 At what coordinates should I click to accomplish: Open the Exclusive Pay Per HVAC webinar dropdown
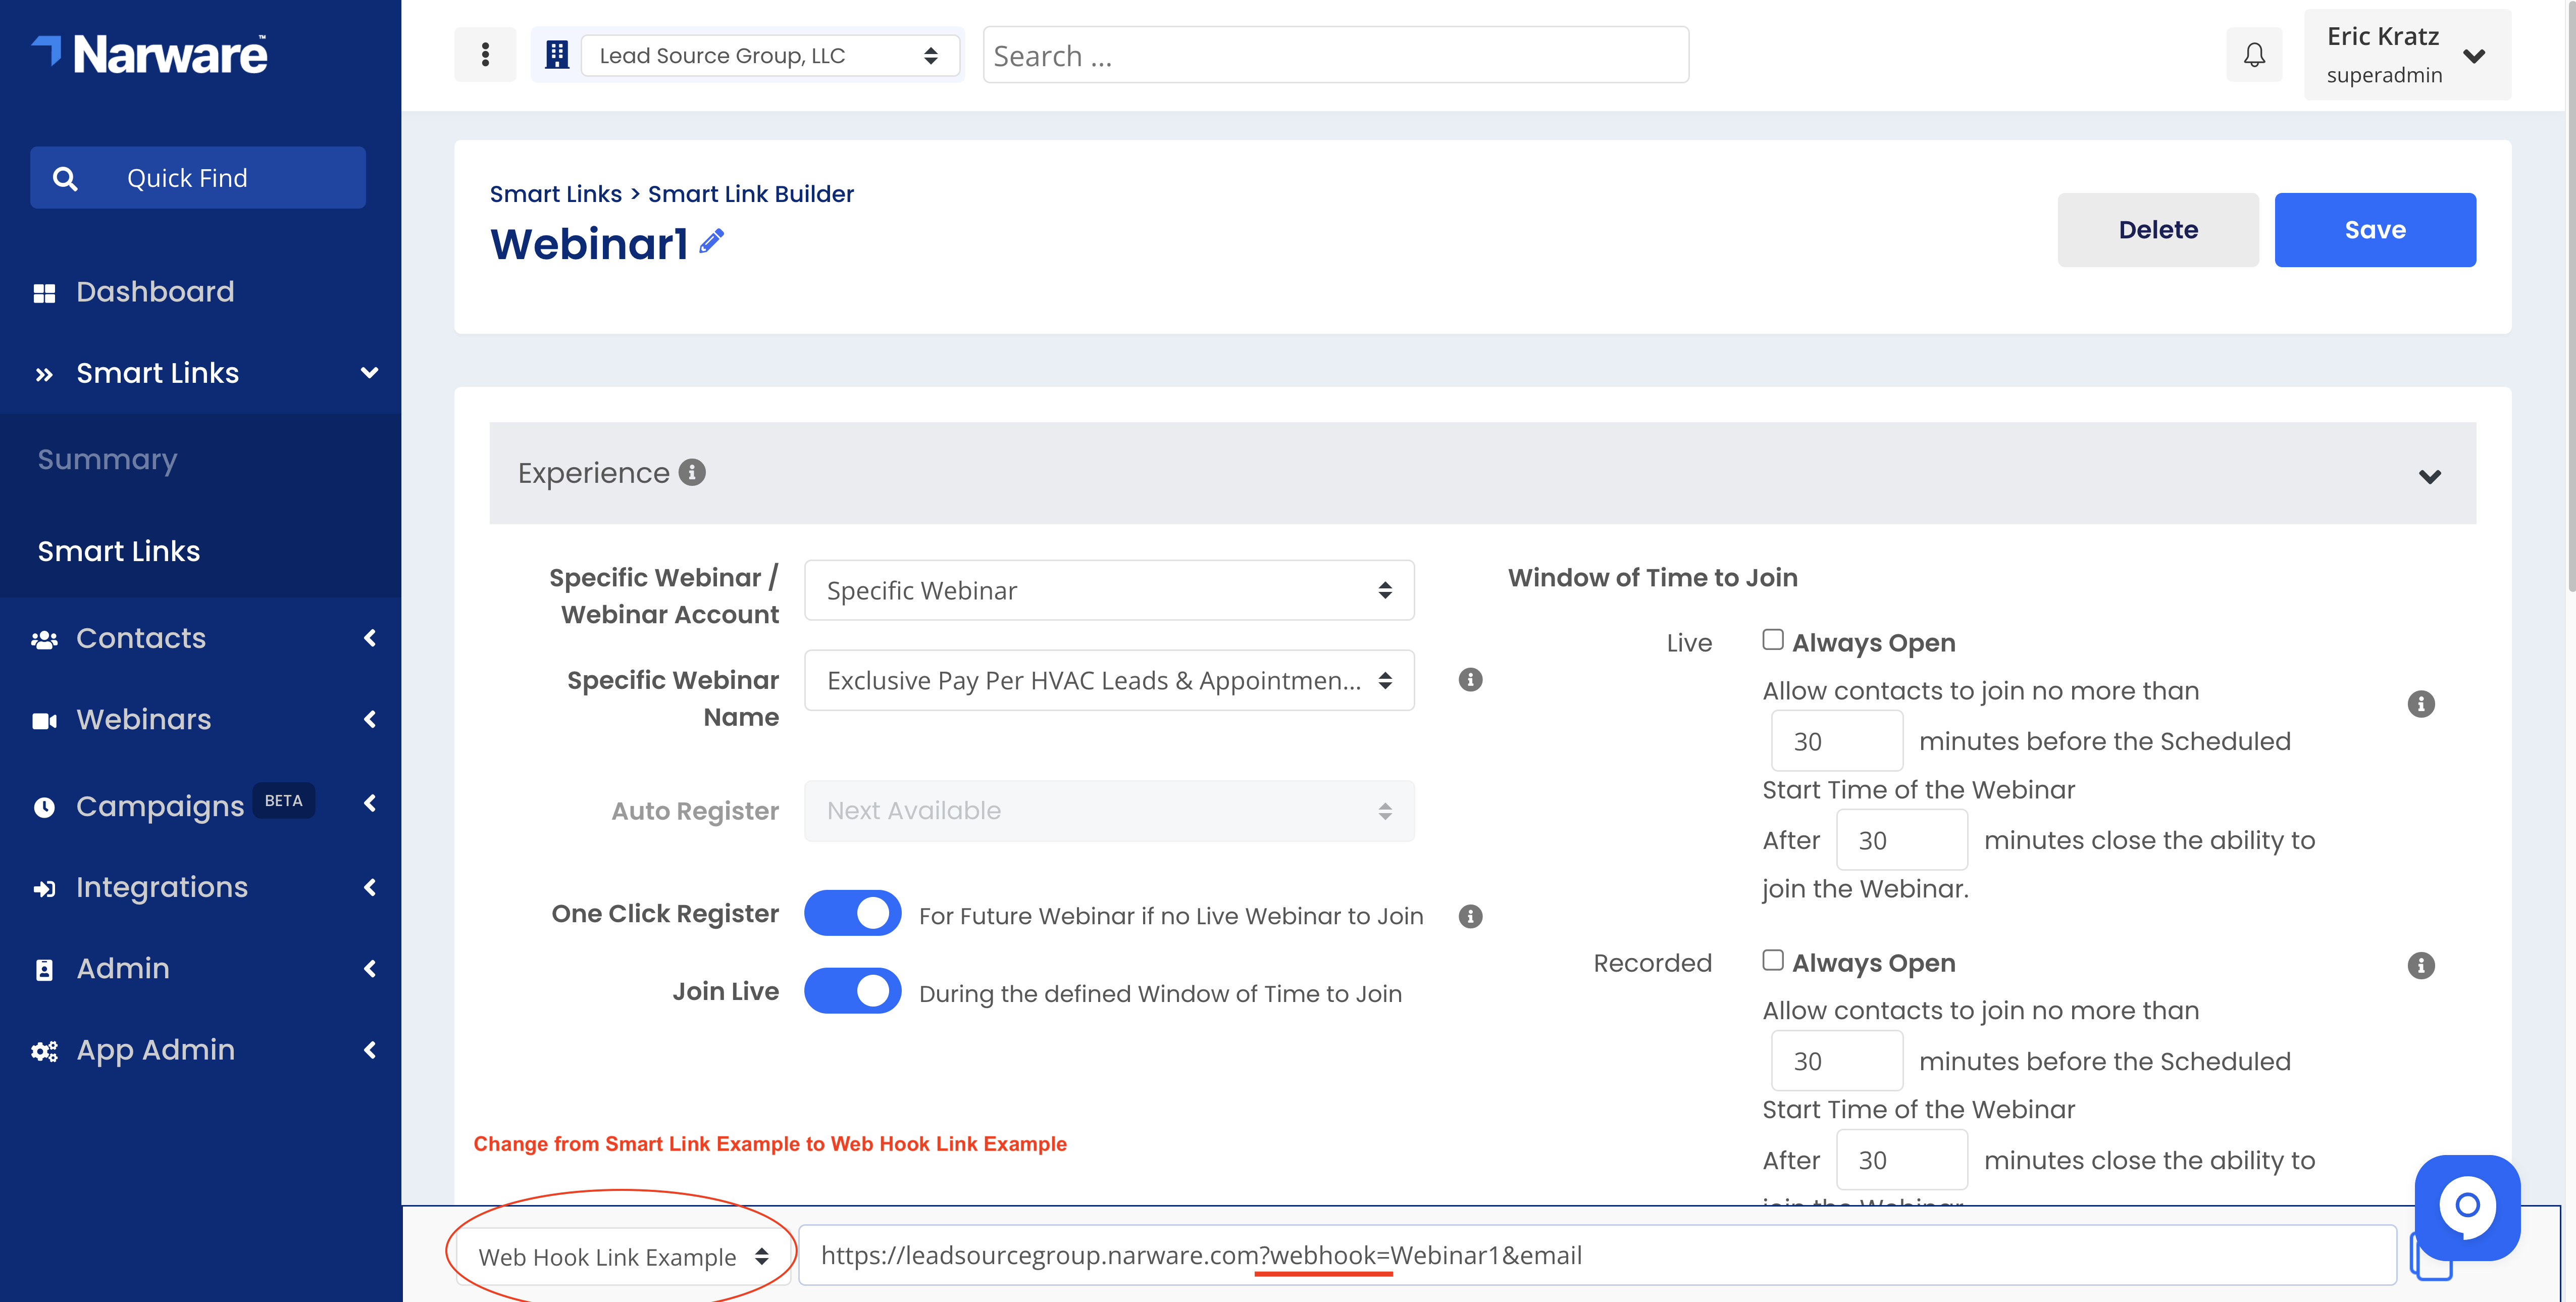[x=1109, y=680]
